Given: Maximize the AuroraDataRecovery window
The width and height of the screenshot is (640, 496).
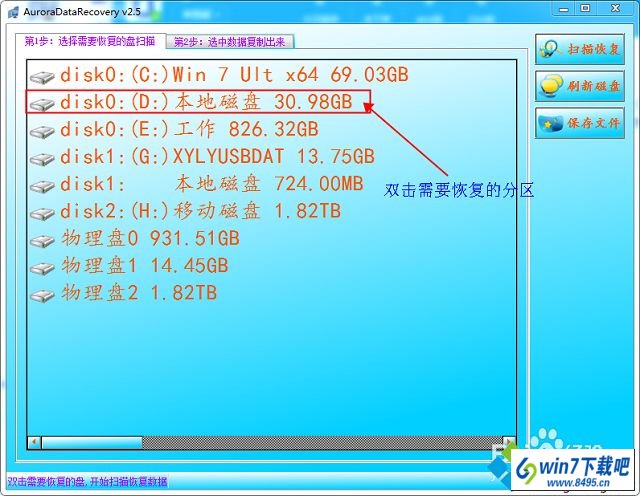Looking at the screenshot, I should (x=585, y=8).
